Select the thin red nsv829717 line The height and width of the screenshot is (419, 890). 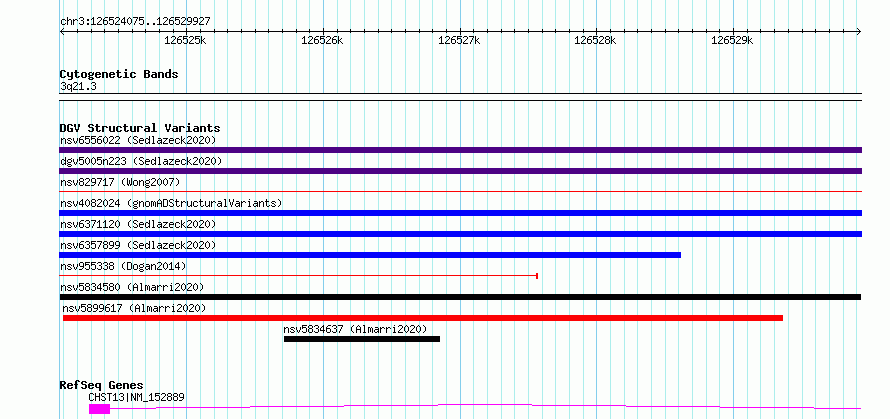point(460,192)
